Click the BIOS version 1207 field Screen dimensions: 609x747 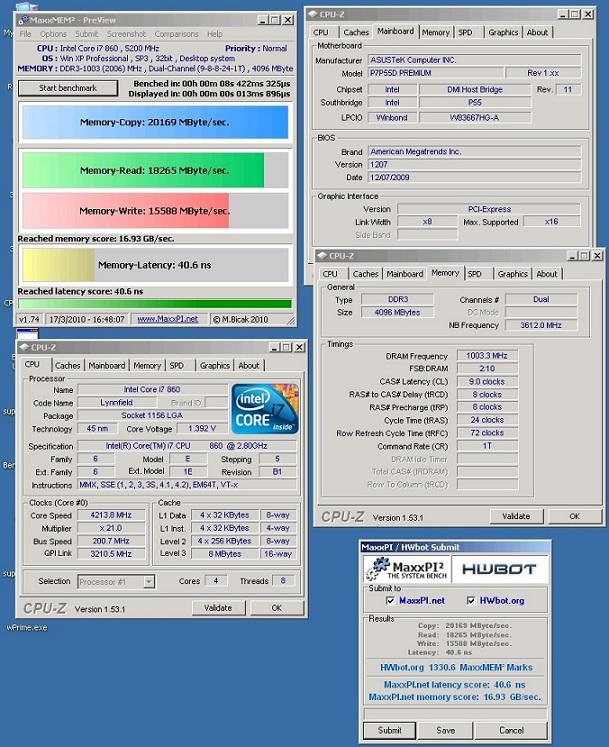click(x=474, y=164)
